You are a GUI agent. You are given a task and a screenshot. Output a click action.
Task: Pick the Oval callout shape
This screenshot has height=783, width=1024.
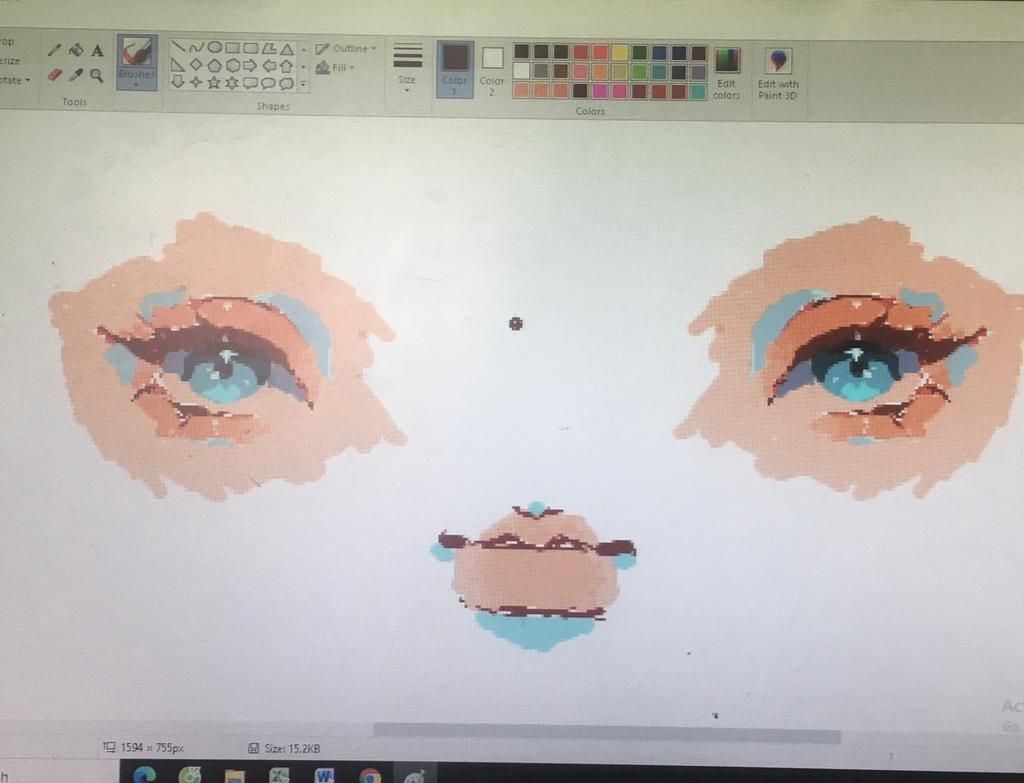(268, 83)
